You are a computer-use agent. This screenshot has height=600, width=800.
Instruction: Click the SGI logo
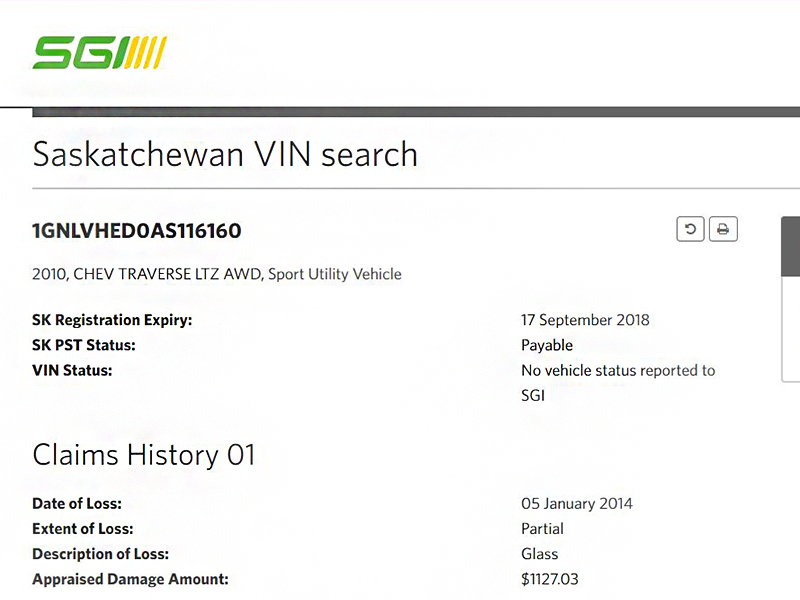99,53
